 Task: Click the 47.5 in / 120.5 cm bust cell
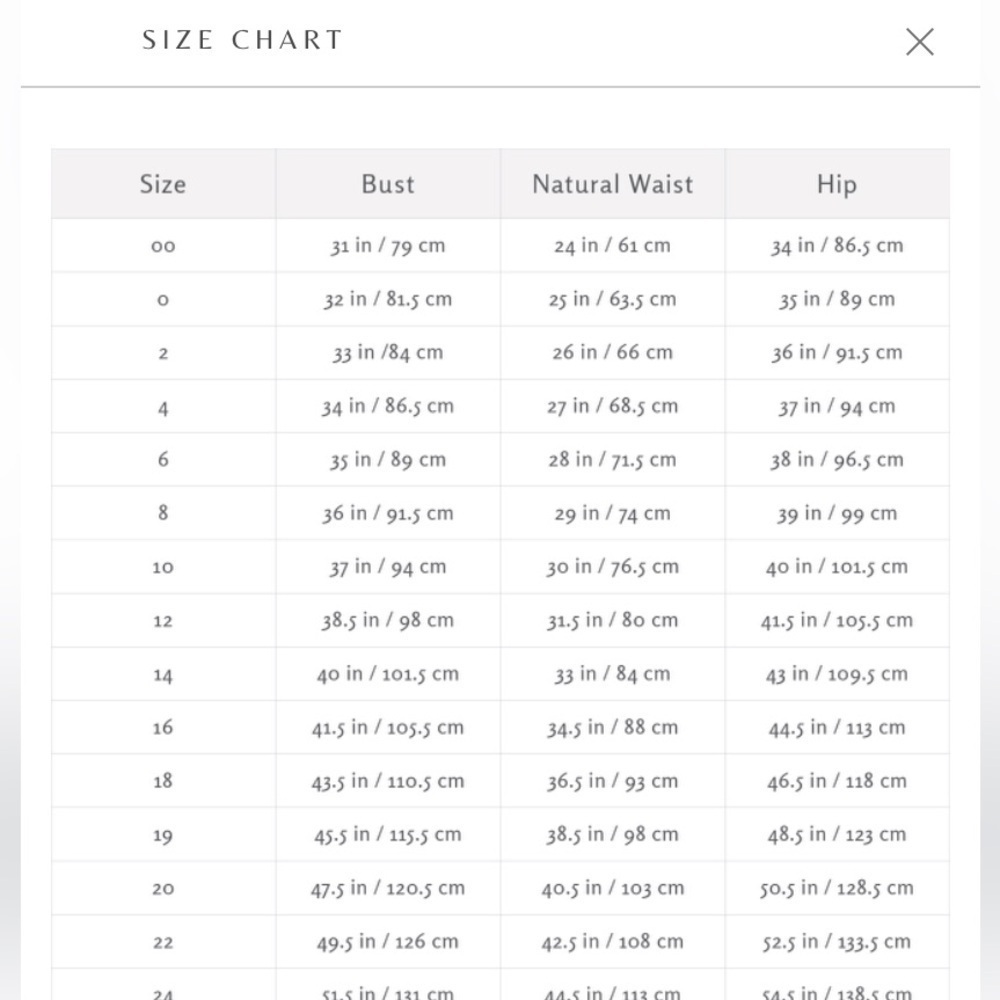pyautogui.click(x=388, y=888)
